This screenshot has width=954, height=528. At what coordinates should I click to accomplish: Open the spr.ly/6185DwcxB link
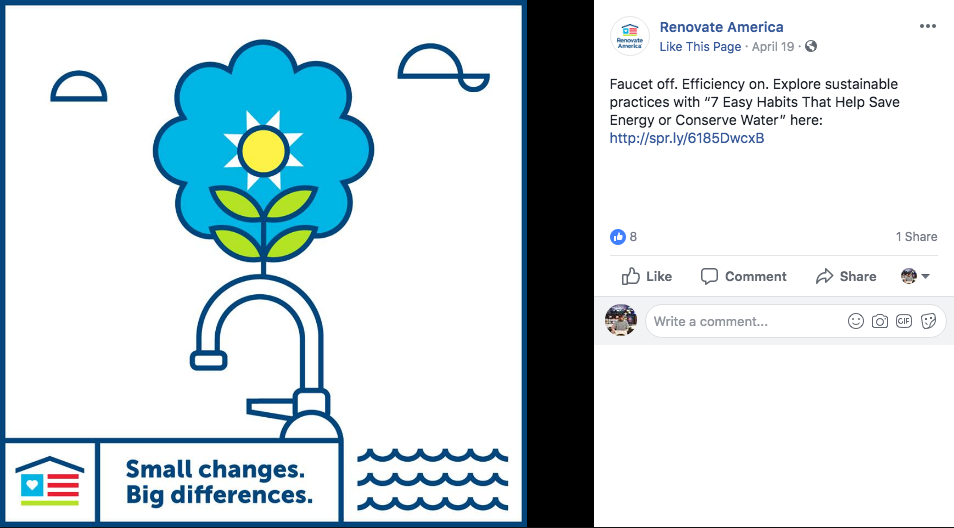687,138
